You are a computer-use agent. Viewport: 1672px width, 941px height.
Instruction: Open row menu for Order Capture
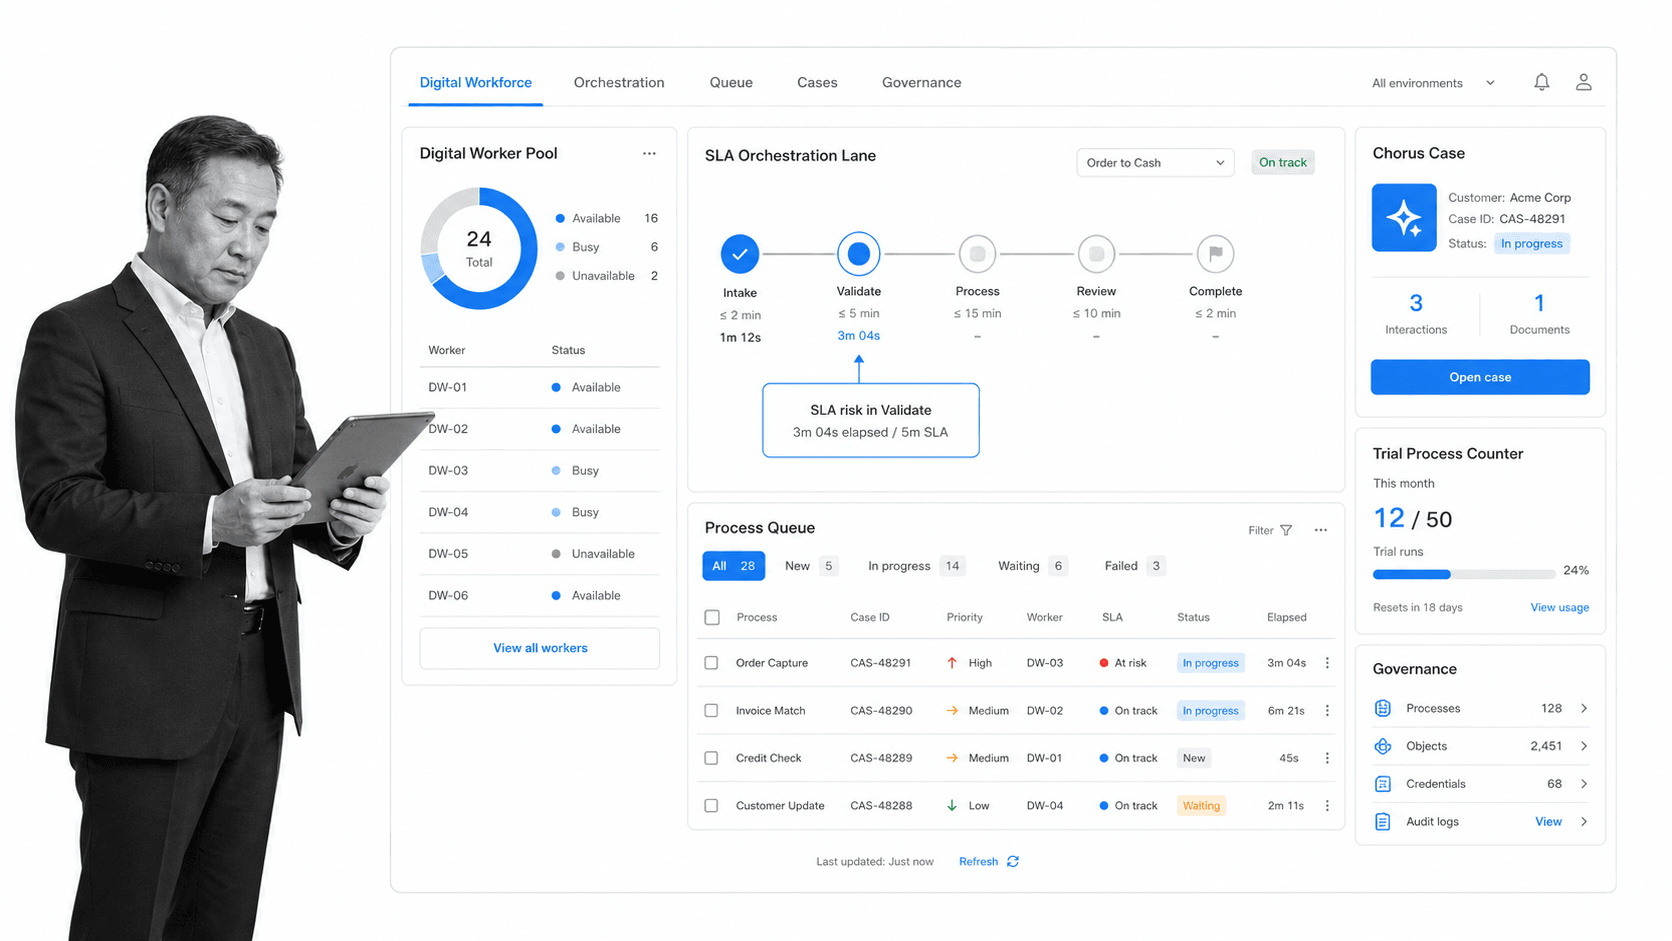click(x=1327, y=663)
